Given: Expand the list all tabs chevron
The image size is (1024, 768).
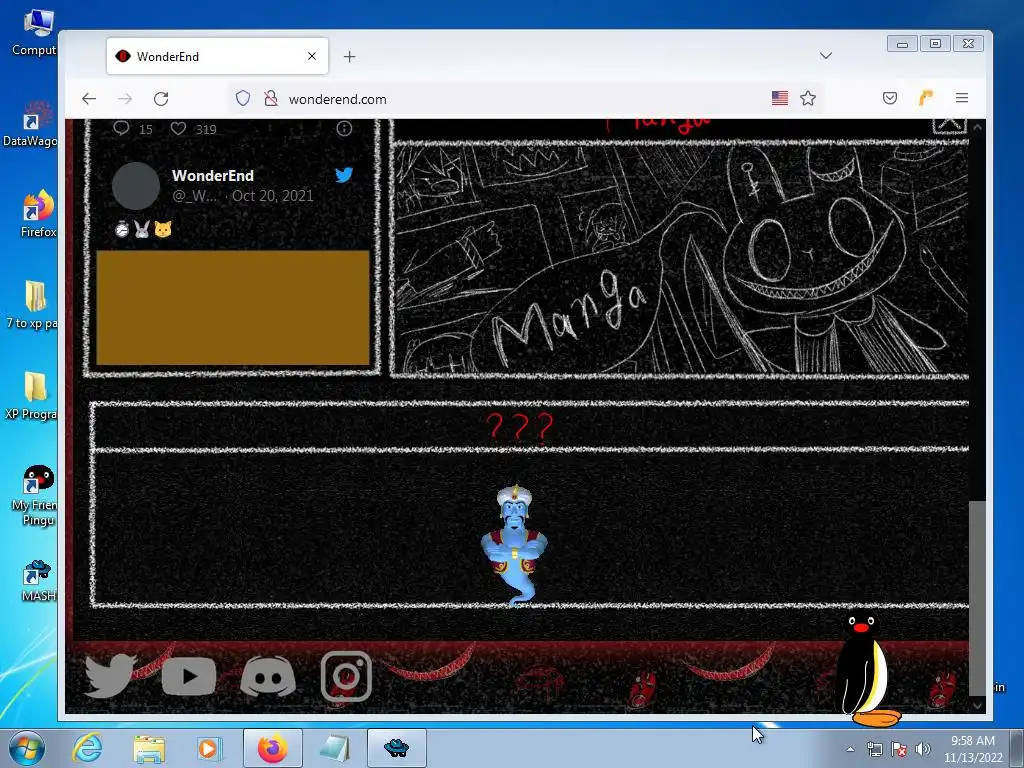Looking at the screenshot, I should tap(826, 56).
